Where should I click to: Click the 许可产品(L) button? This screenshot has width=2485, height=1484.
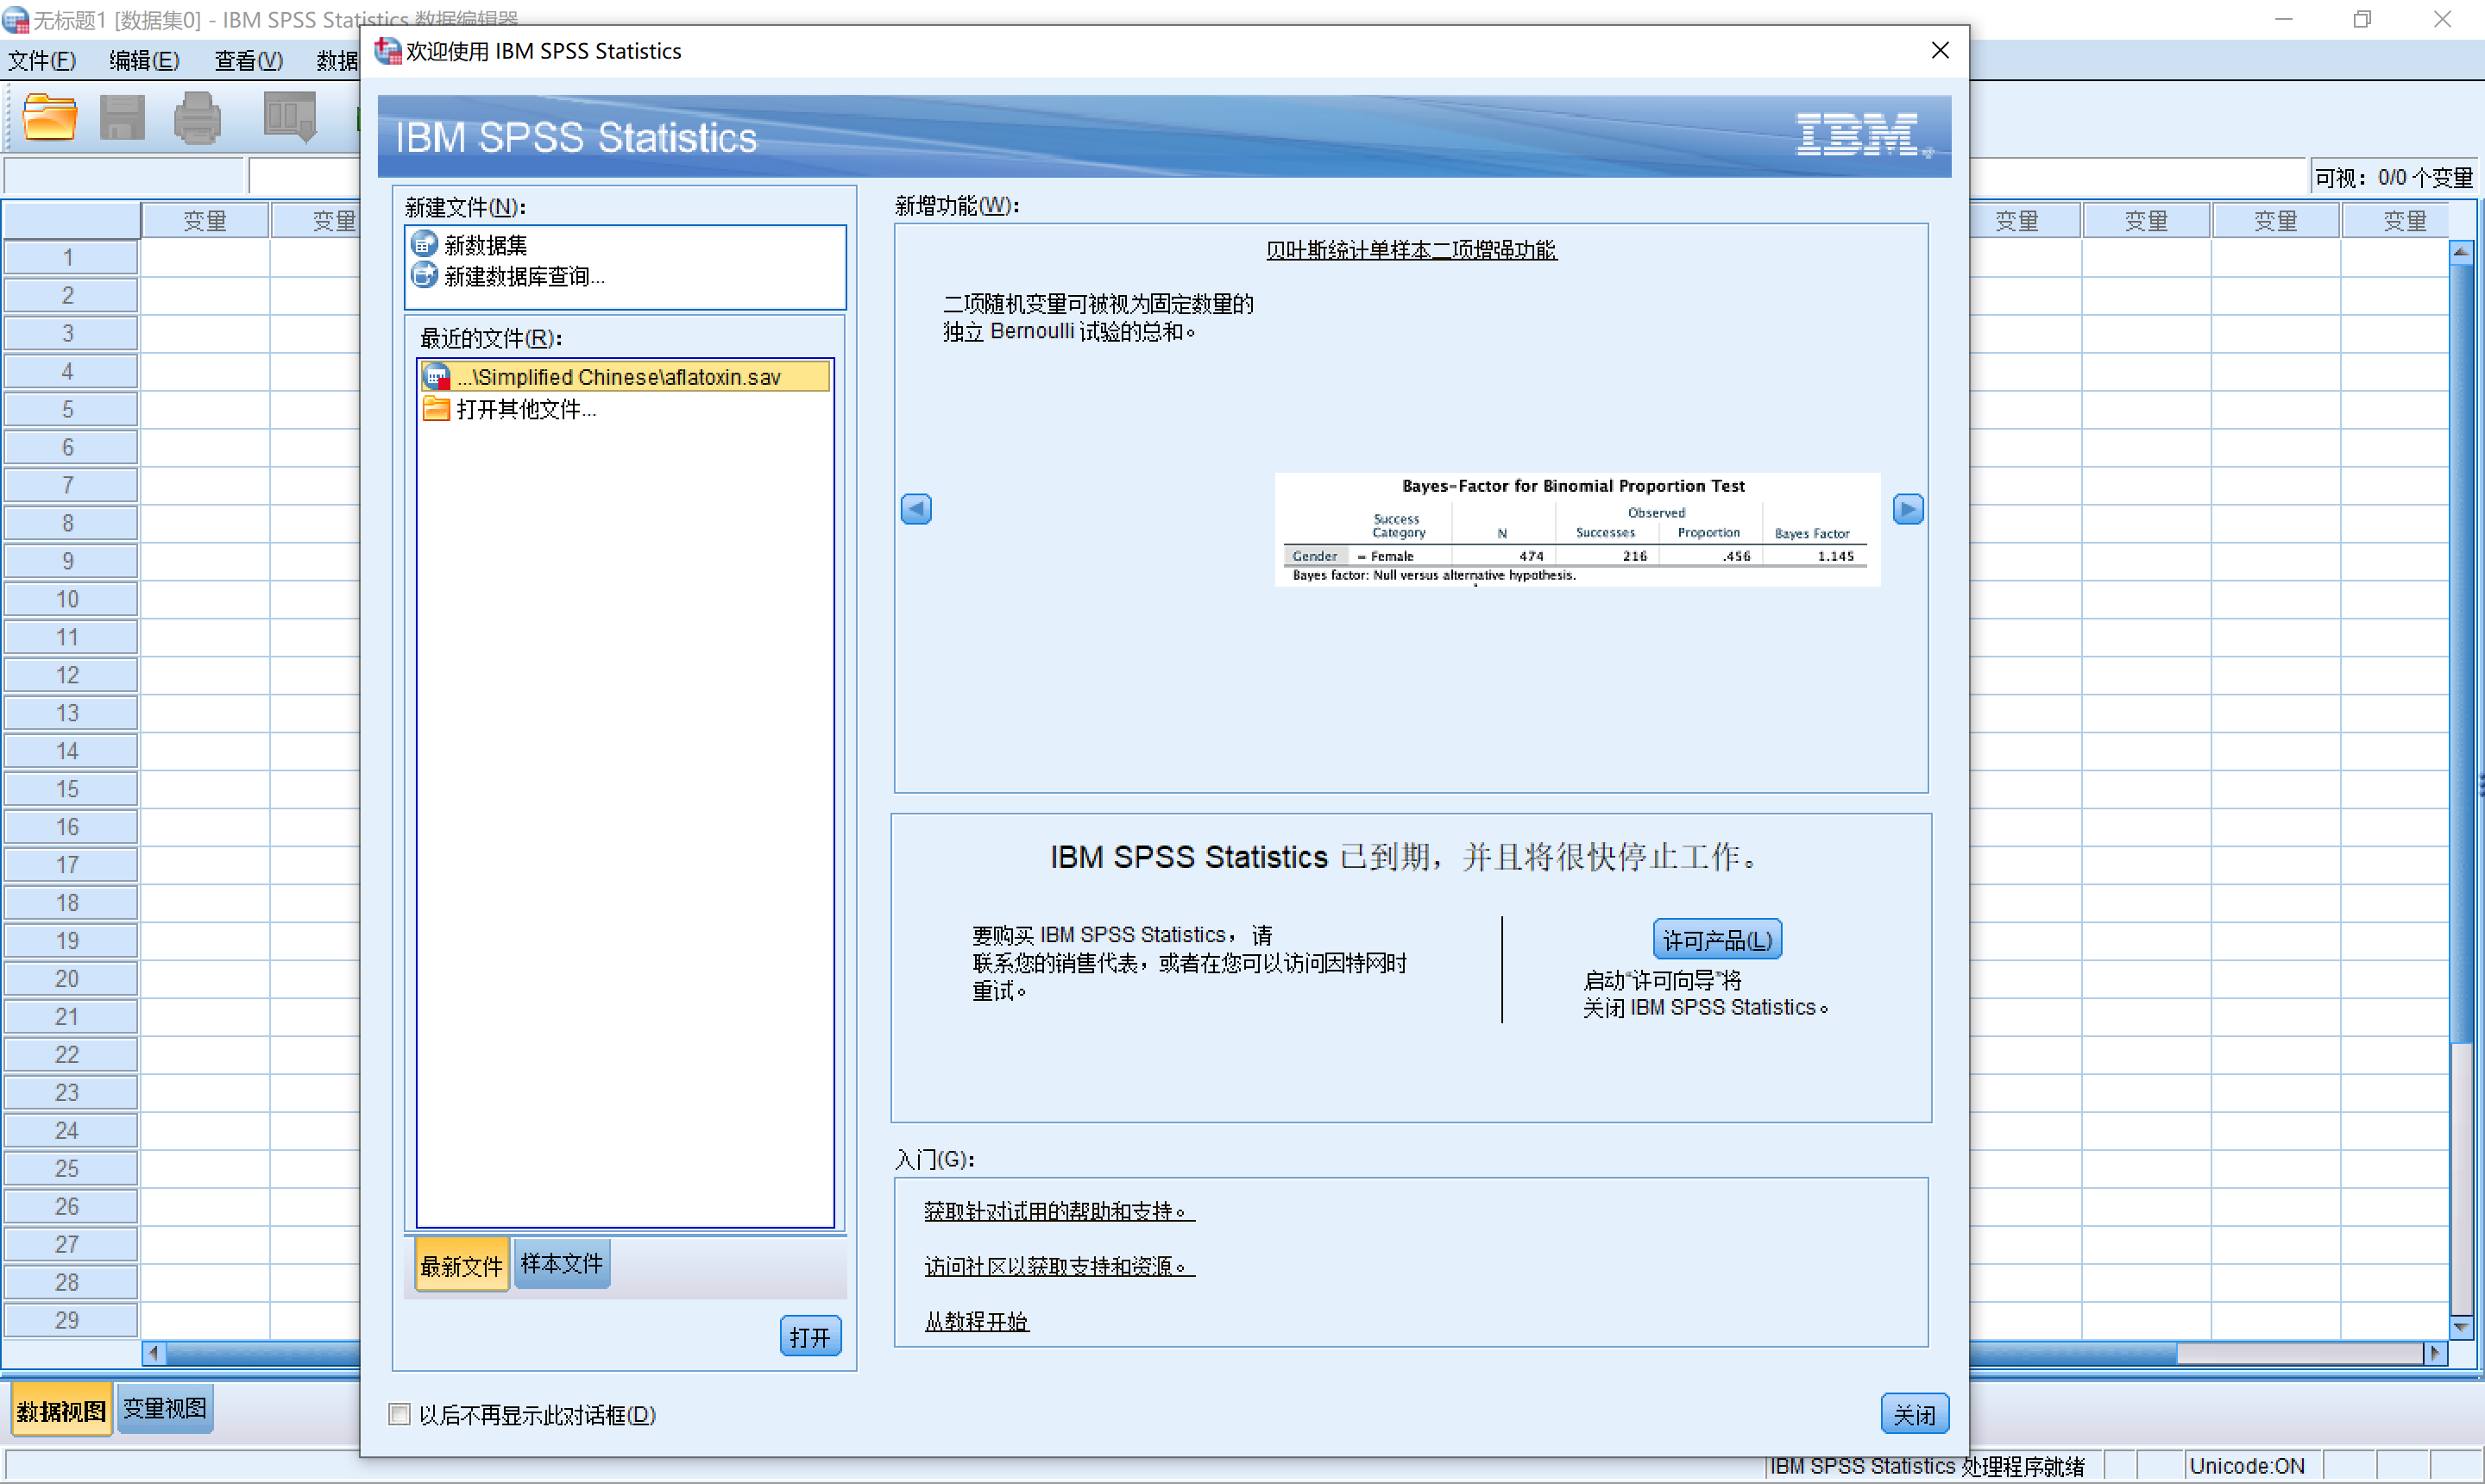click(x=1717, y=939)
